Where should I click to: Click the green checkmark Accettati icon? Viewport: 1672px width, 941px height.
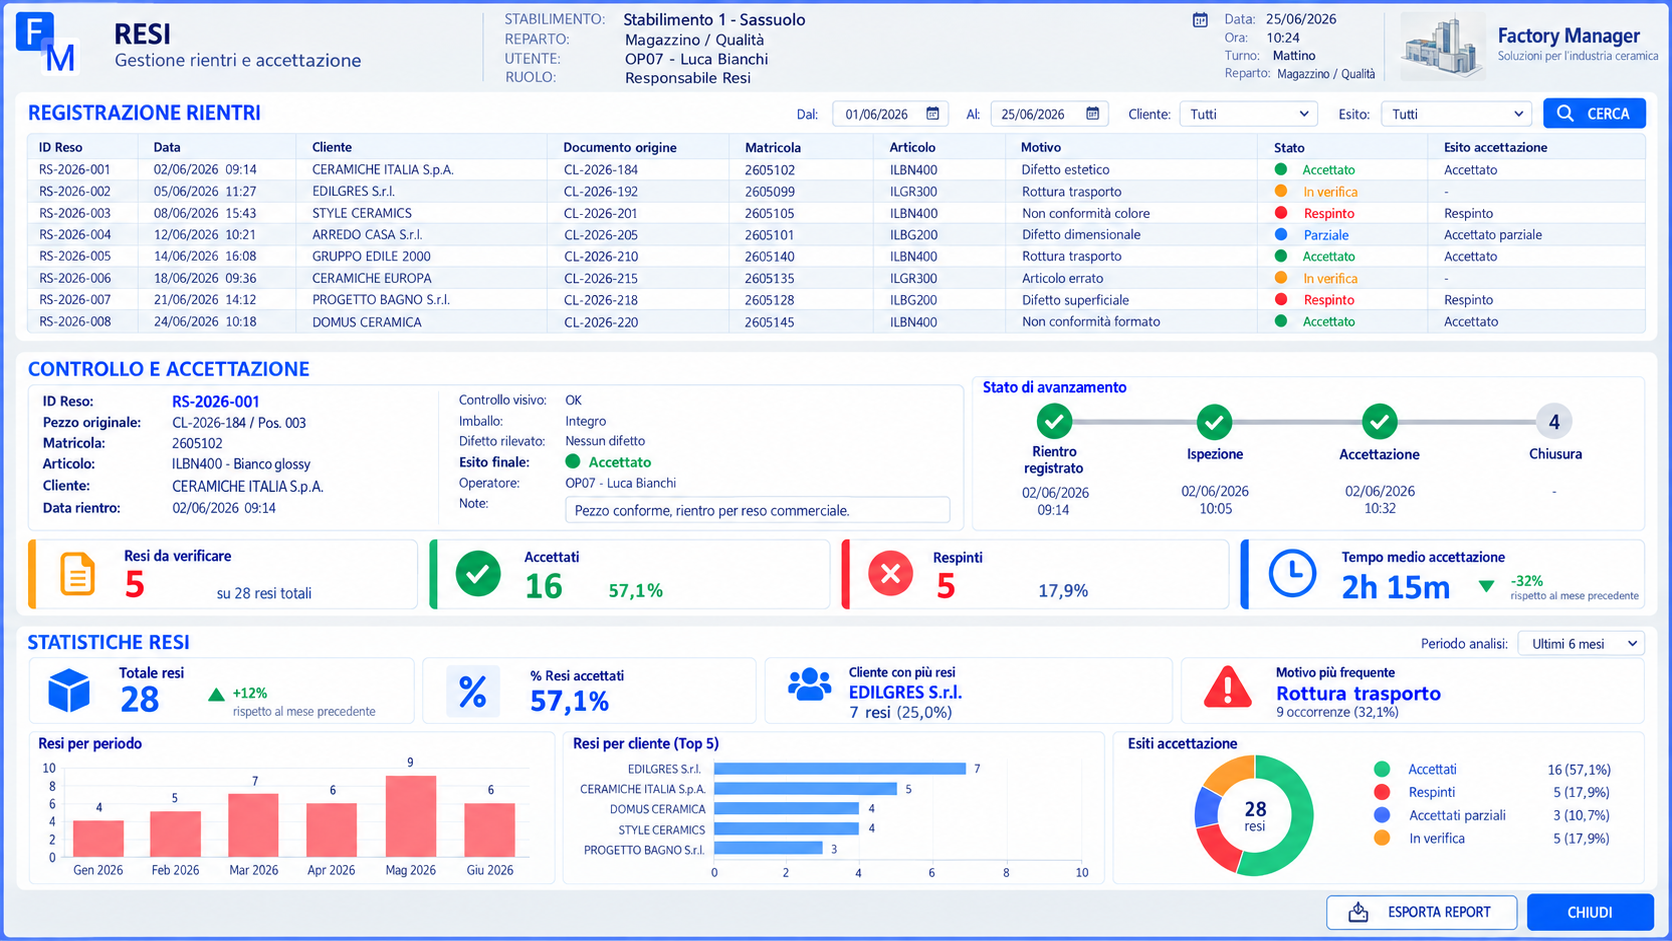coord(478,574)
